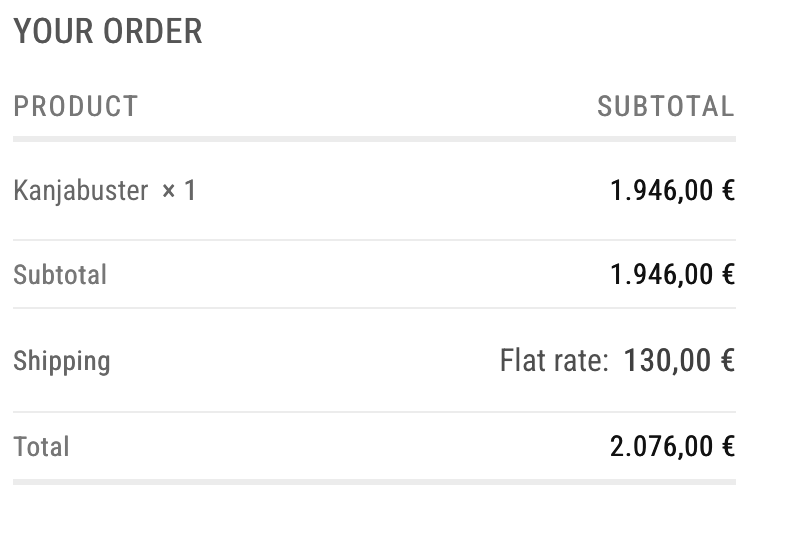Select the Flat rate shipping label
792x546 pixels.
[553, 360]
